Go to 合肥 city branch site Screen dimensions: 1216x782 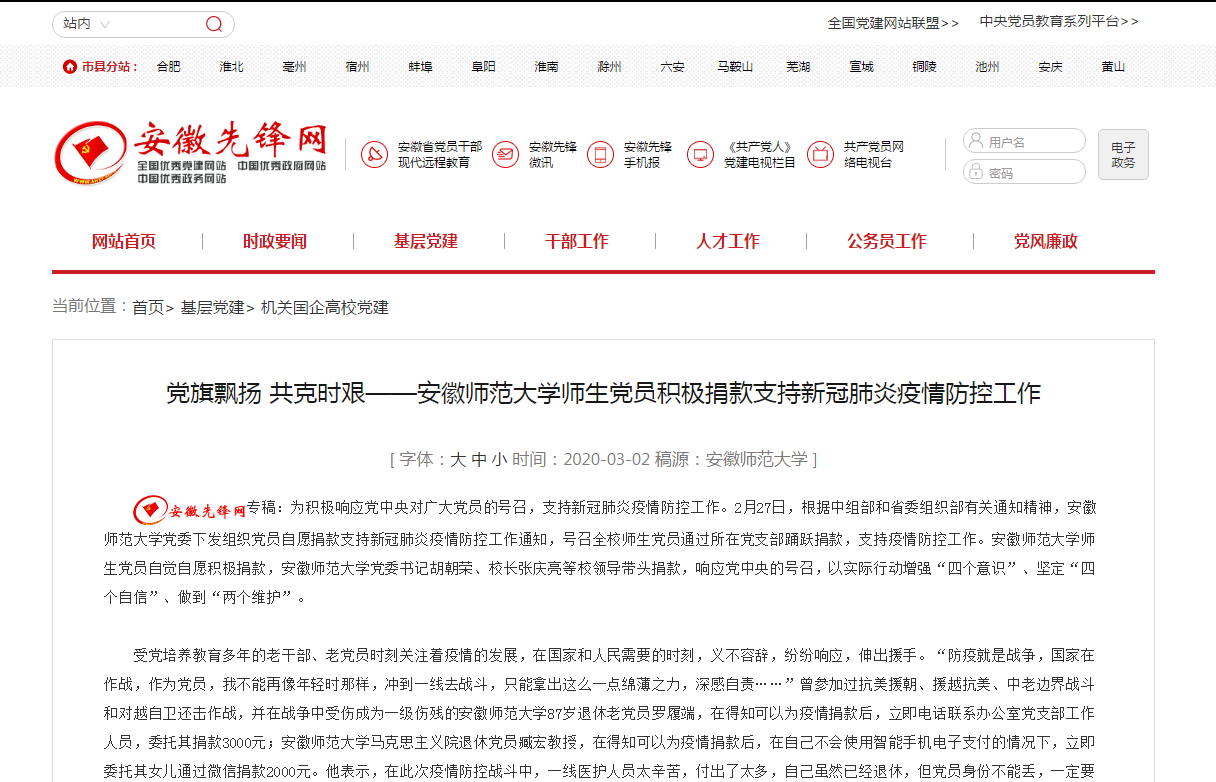tap(169, 67)
